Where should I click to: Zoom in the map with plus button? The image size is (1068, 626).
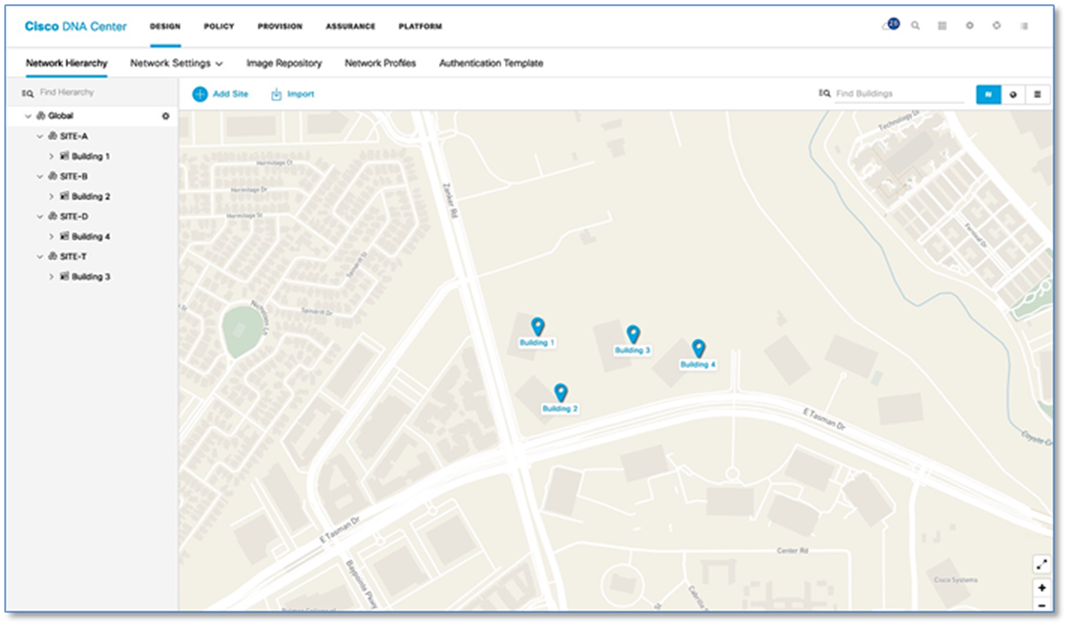tap(1041, 588)
